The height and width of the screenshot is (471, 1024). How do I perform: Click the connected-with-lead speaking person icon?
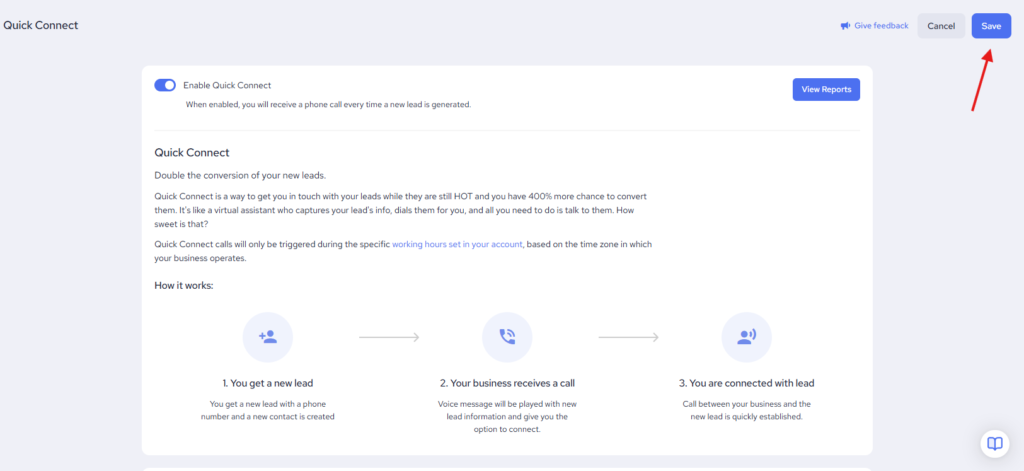(746, 337)
